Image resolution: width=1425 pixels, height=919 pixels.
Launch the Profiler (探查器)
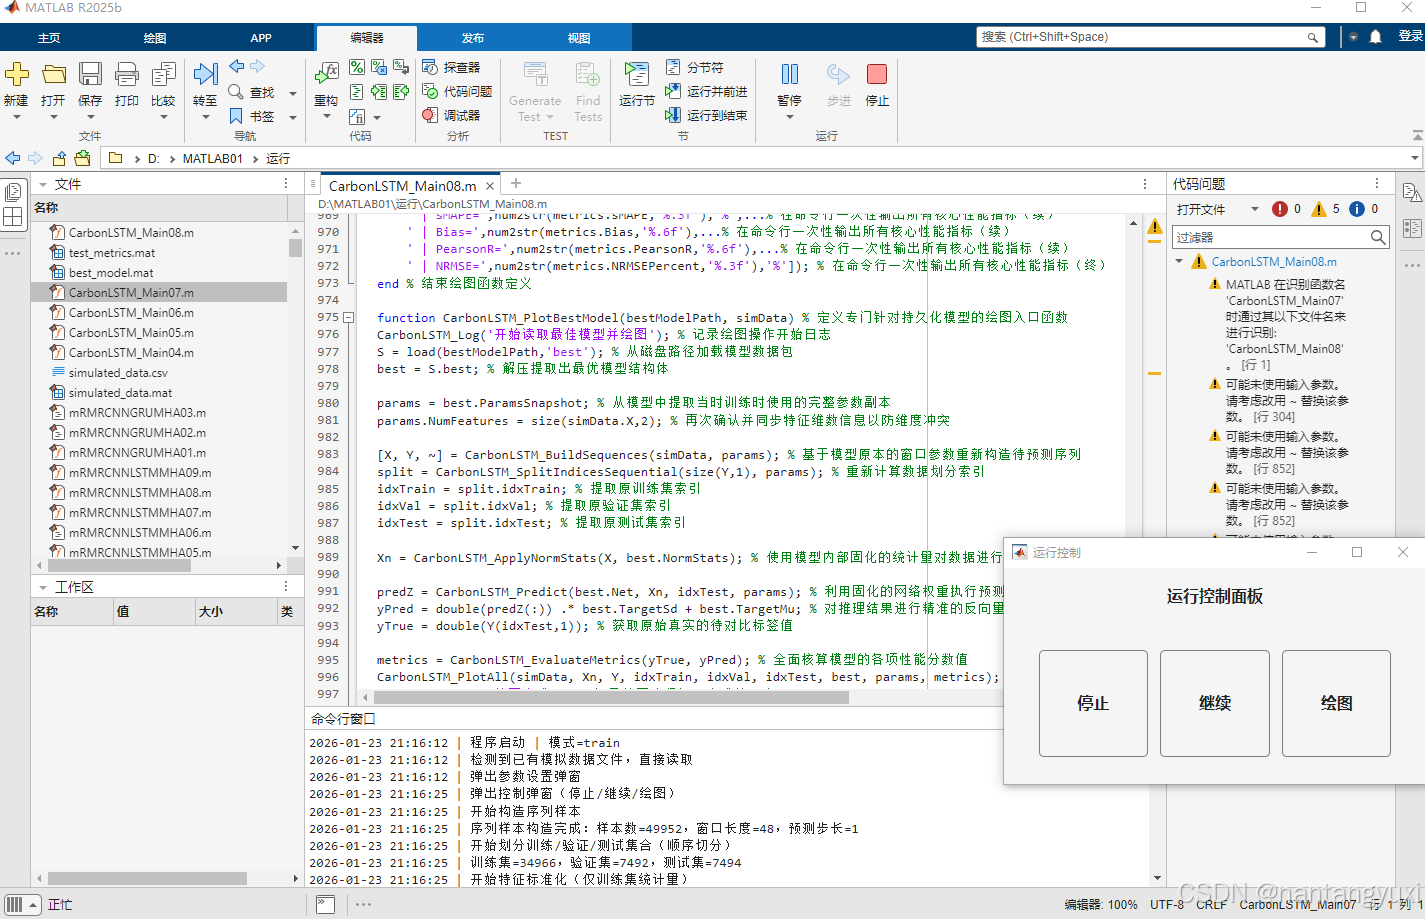[x=451, y=67]
